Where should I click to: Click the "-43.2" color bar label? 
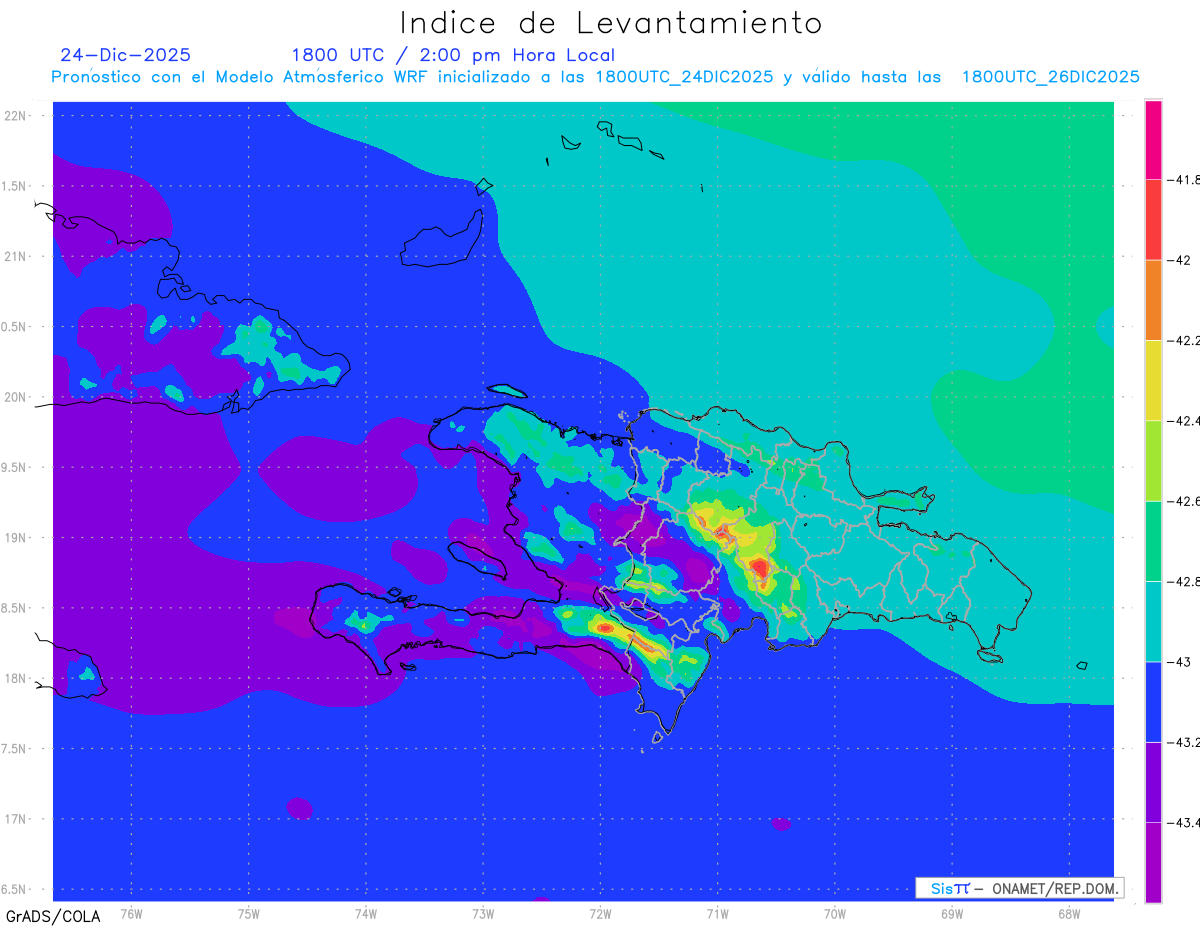pos(1183,742)
